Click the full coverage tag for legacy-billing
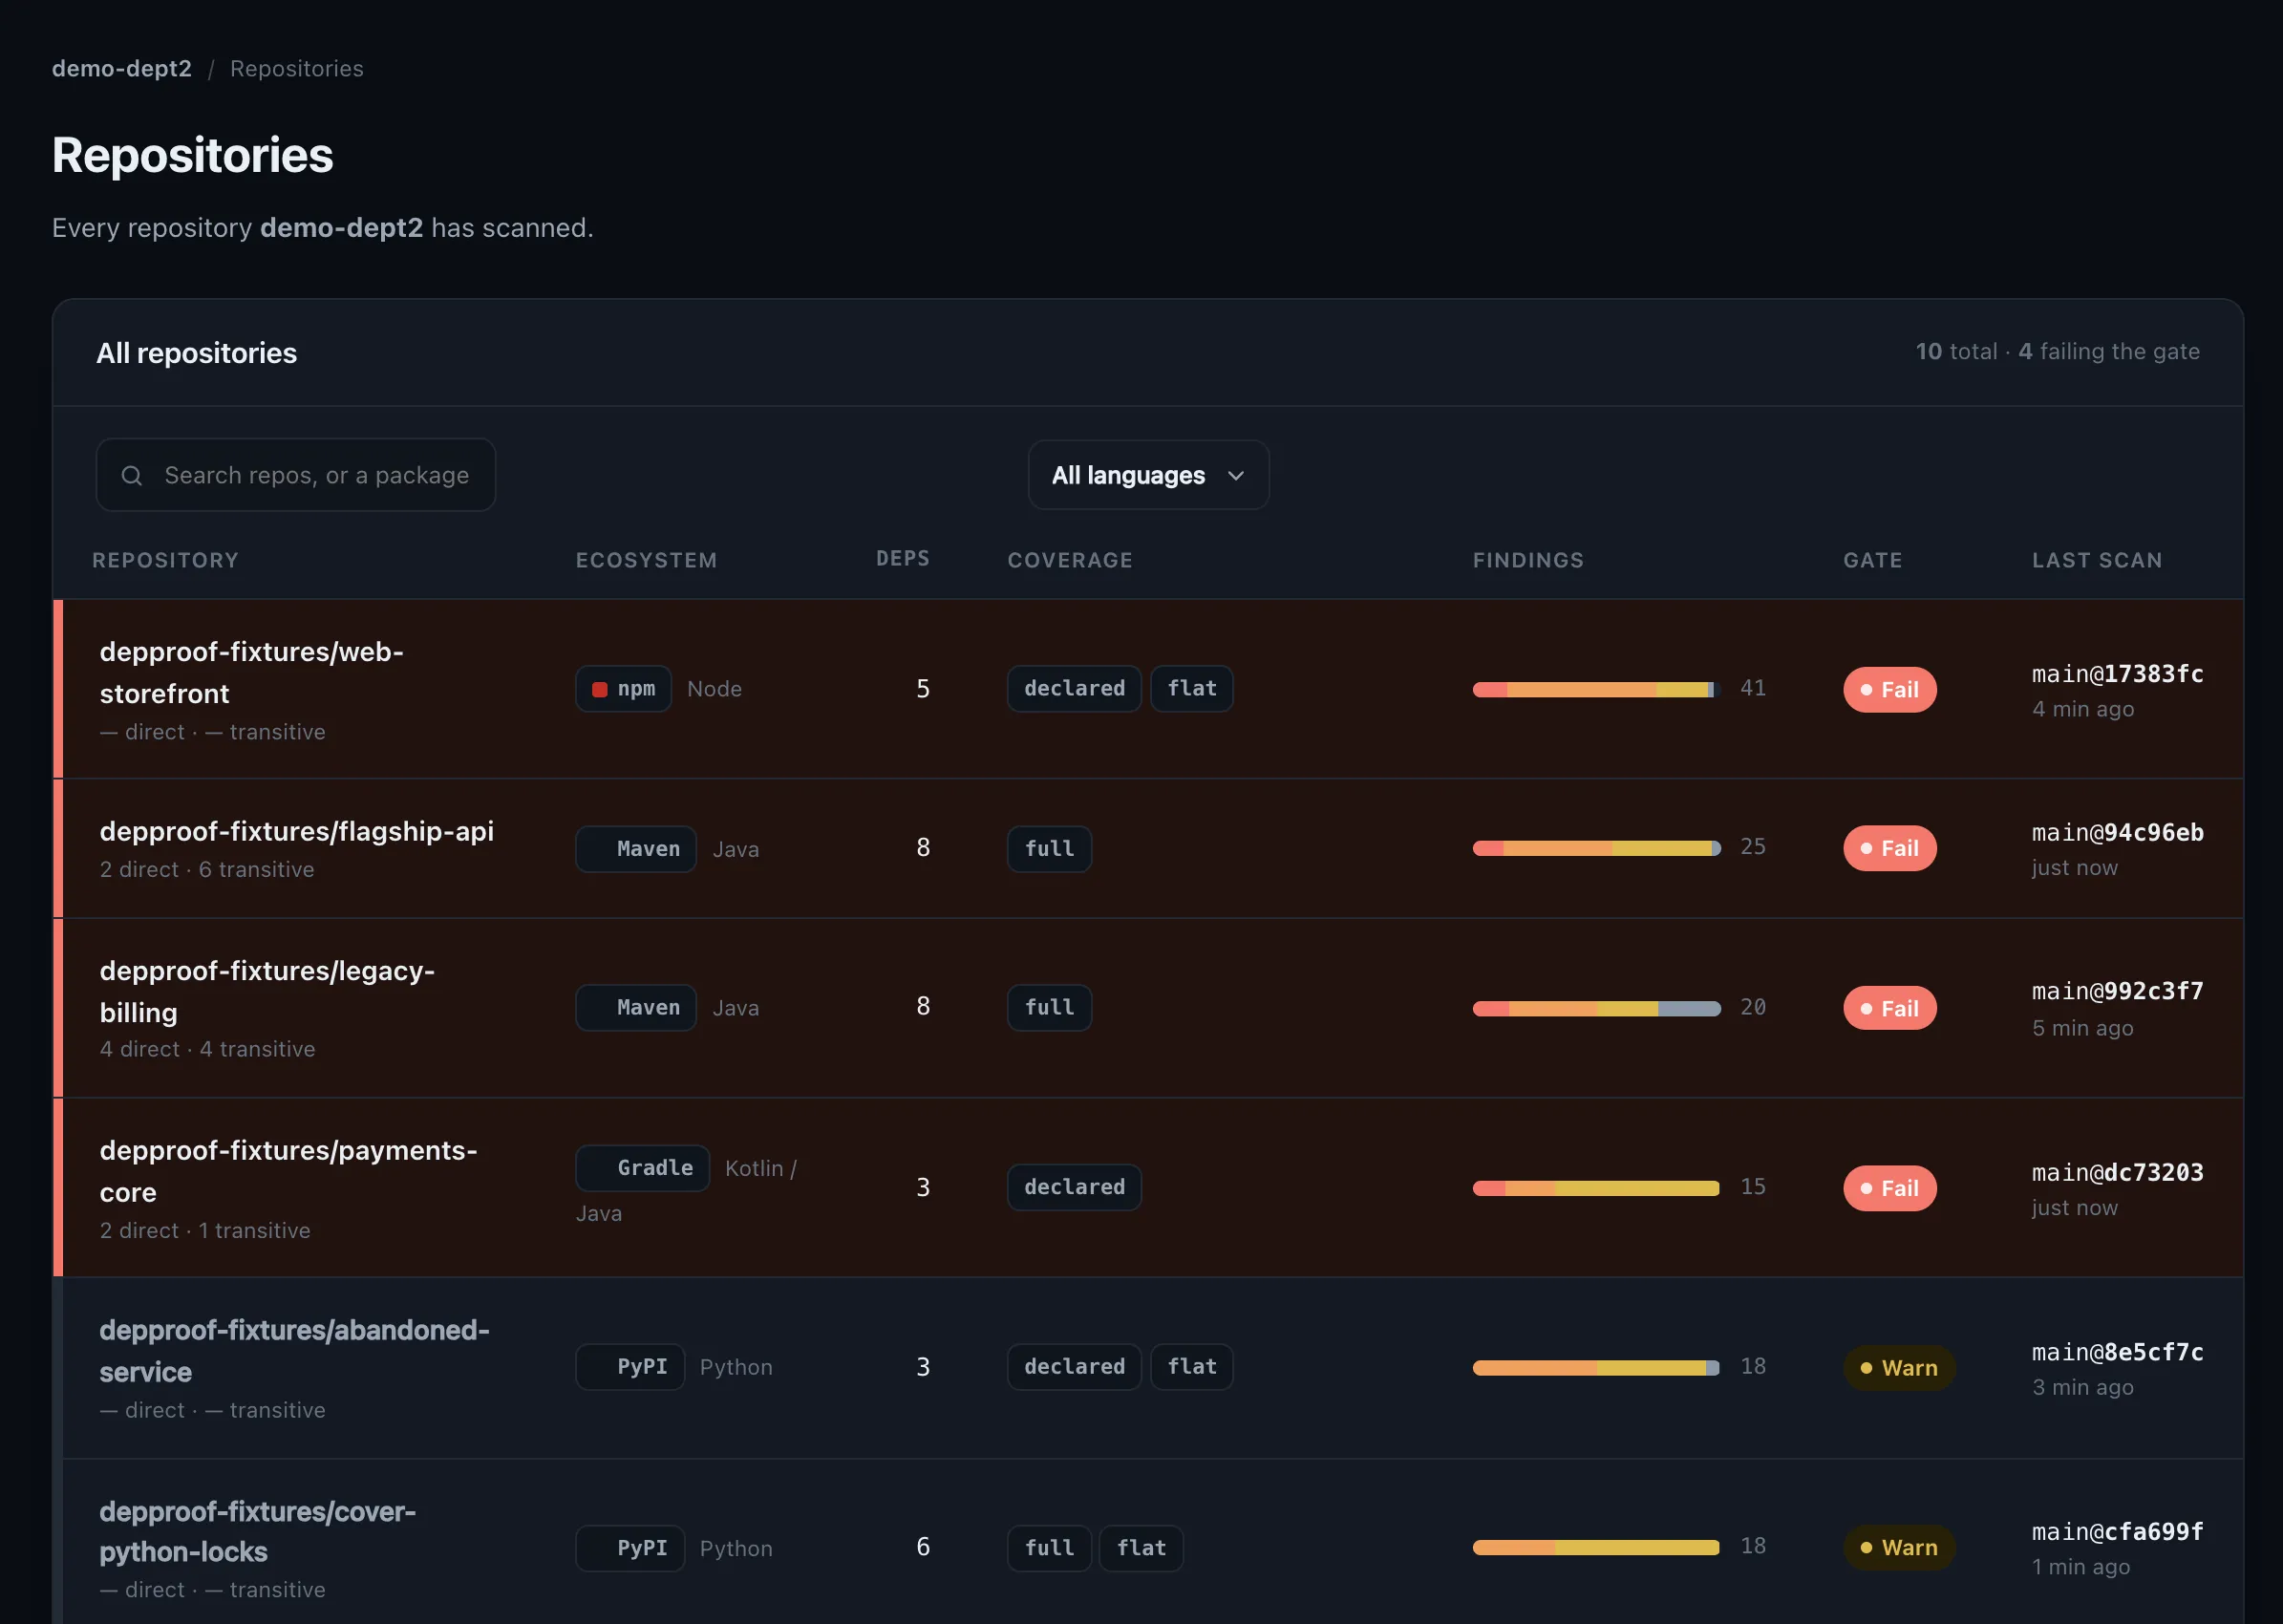Screen dimensions: 2283x1624 (1049, 1008)
